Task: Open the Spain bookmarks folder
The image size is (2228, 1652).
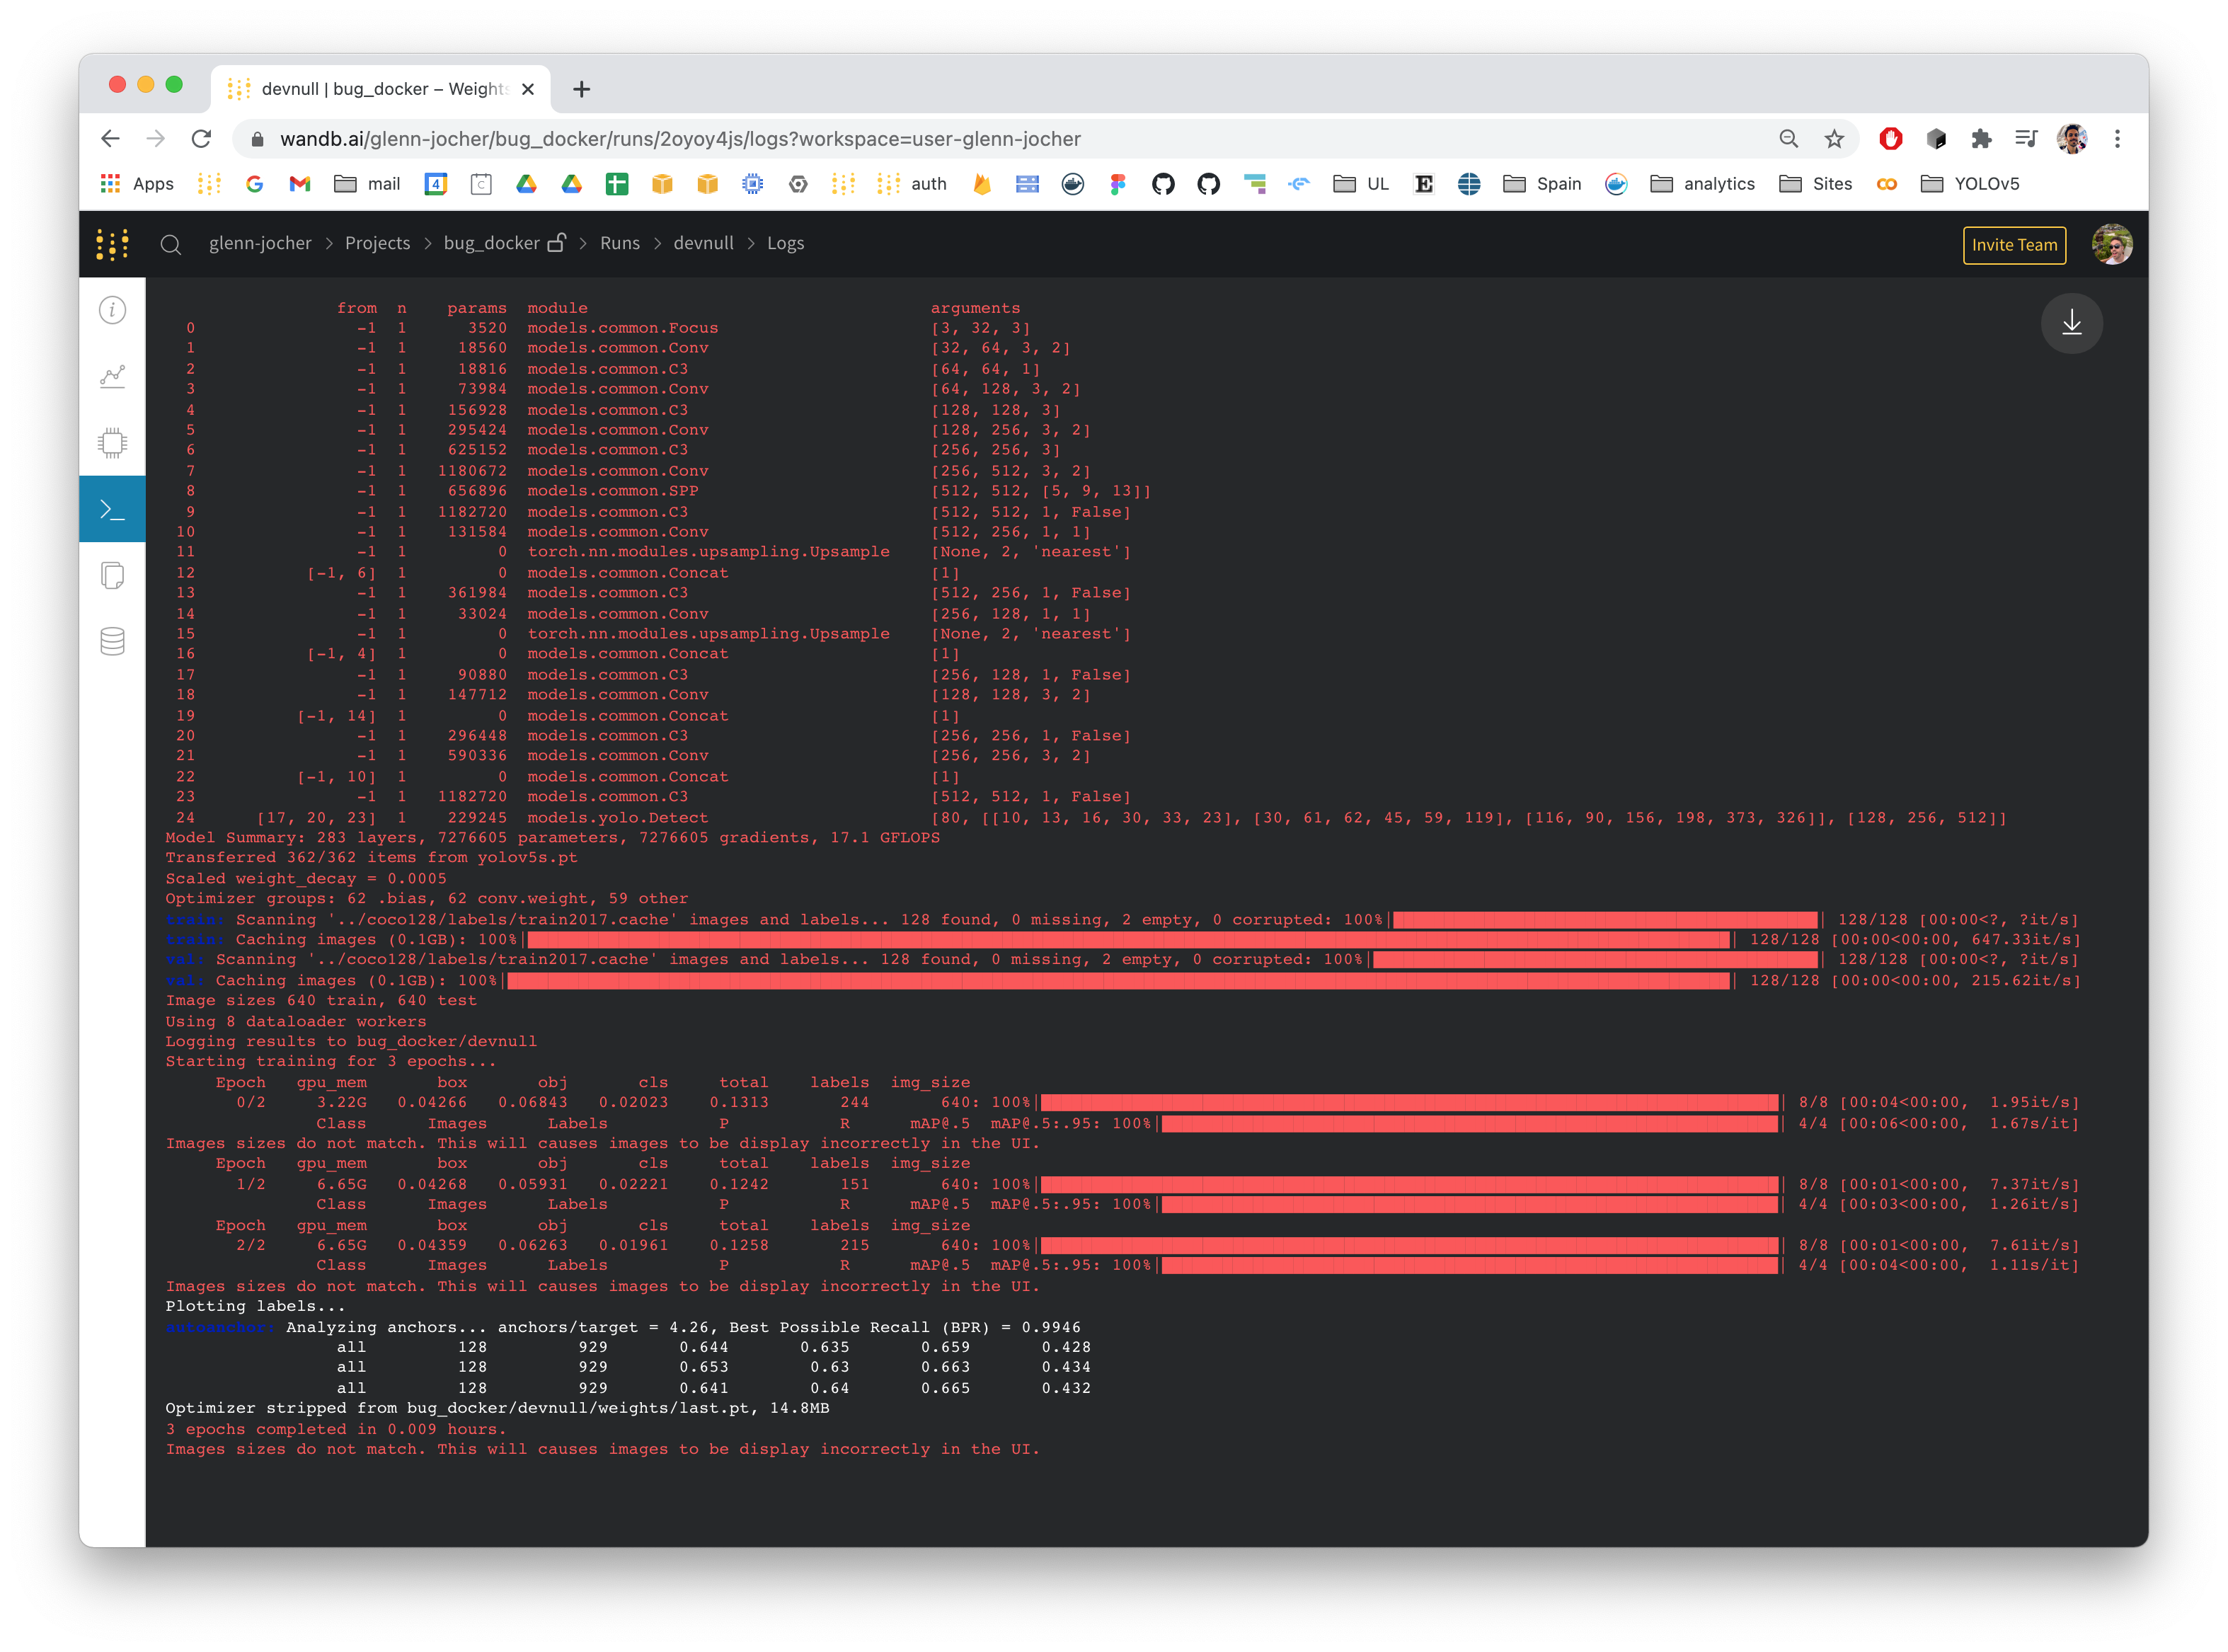Action: pyautogui.click(x=1542, y=184)
